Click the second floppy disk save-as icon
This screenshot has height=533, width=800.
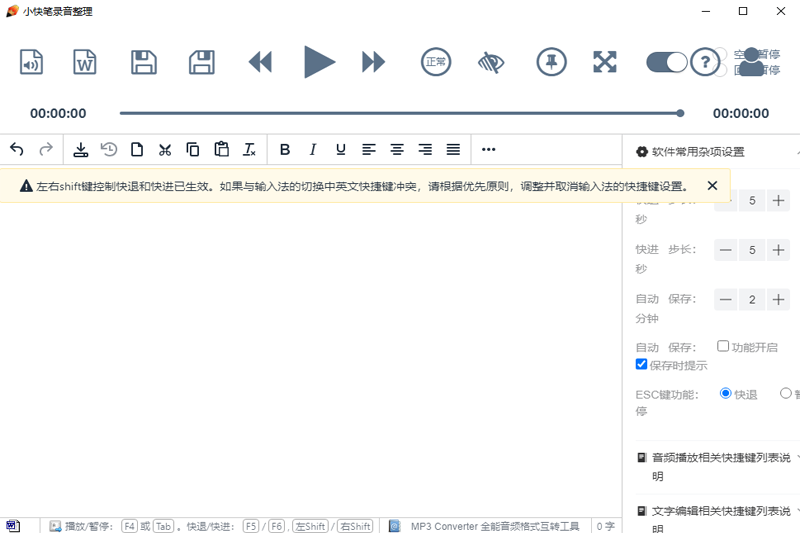pyautogui.click(x=202, y=62)
